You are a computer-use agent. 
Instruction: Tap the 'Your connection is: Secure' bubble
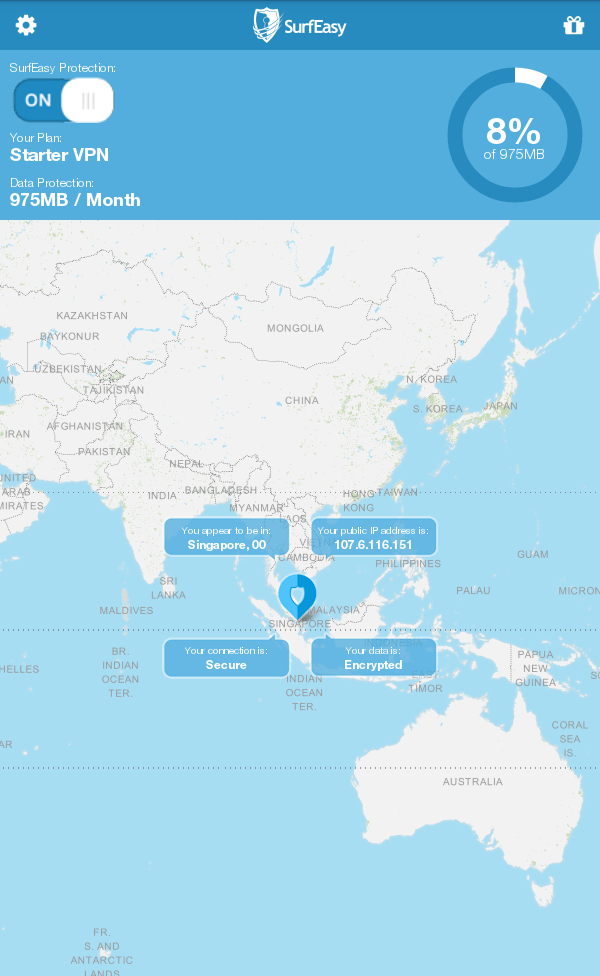(x=227, y=658)
